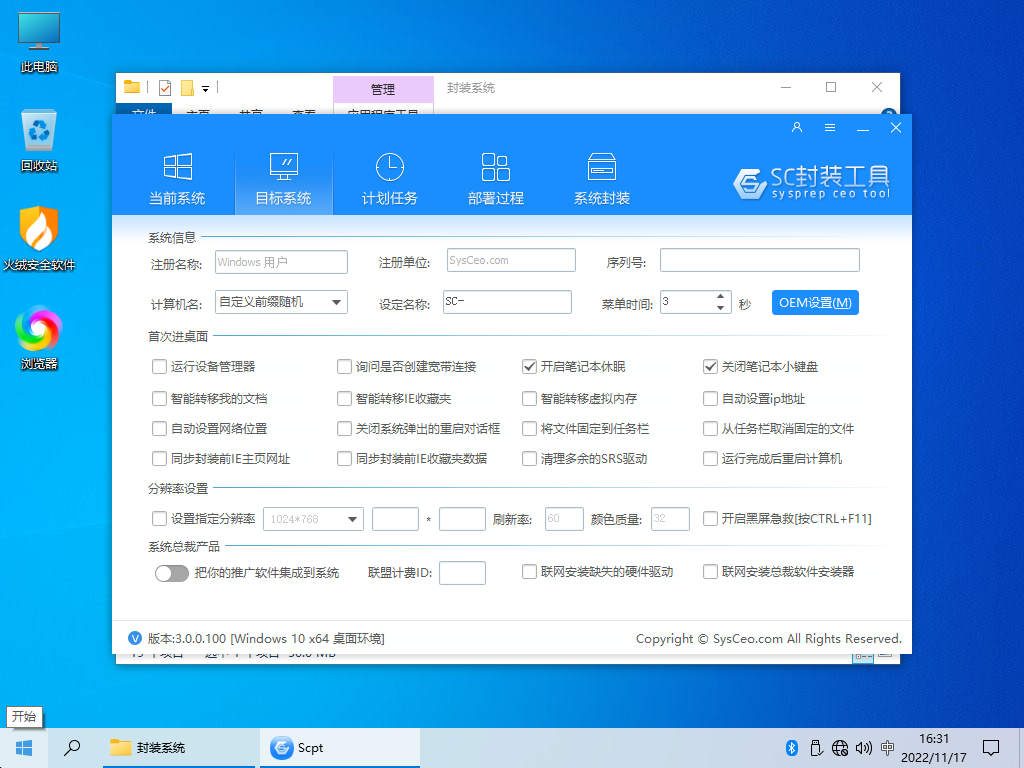Click the network globe tray icon
This screenshot has height=768, width=1024.
pyautogui.click(x=840, y=748)
